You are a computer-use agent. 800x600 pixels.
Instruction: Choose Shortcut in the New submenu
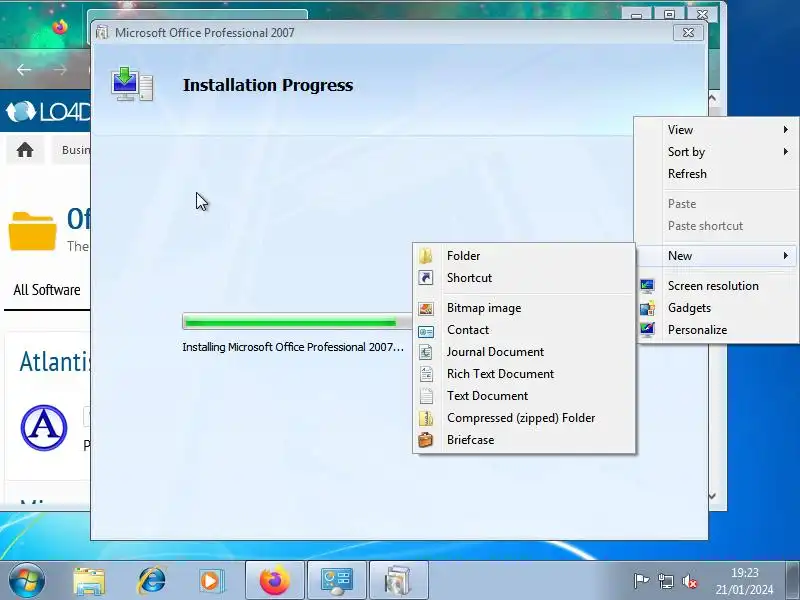click(524, 278)
